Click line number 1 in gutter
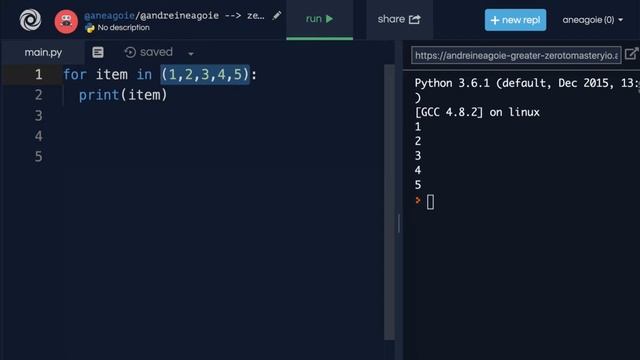Screen dimensions: 640x360 38,74
